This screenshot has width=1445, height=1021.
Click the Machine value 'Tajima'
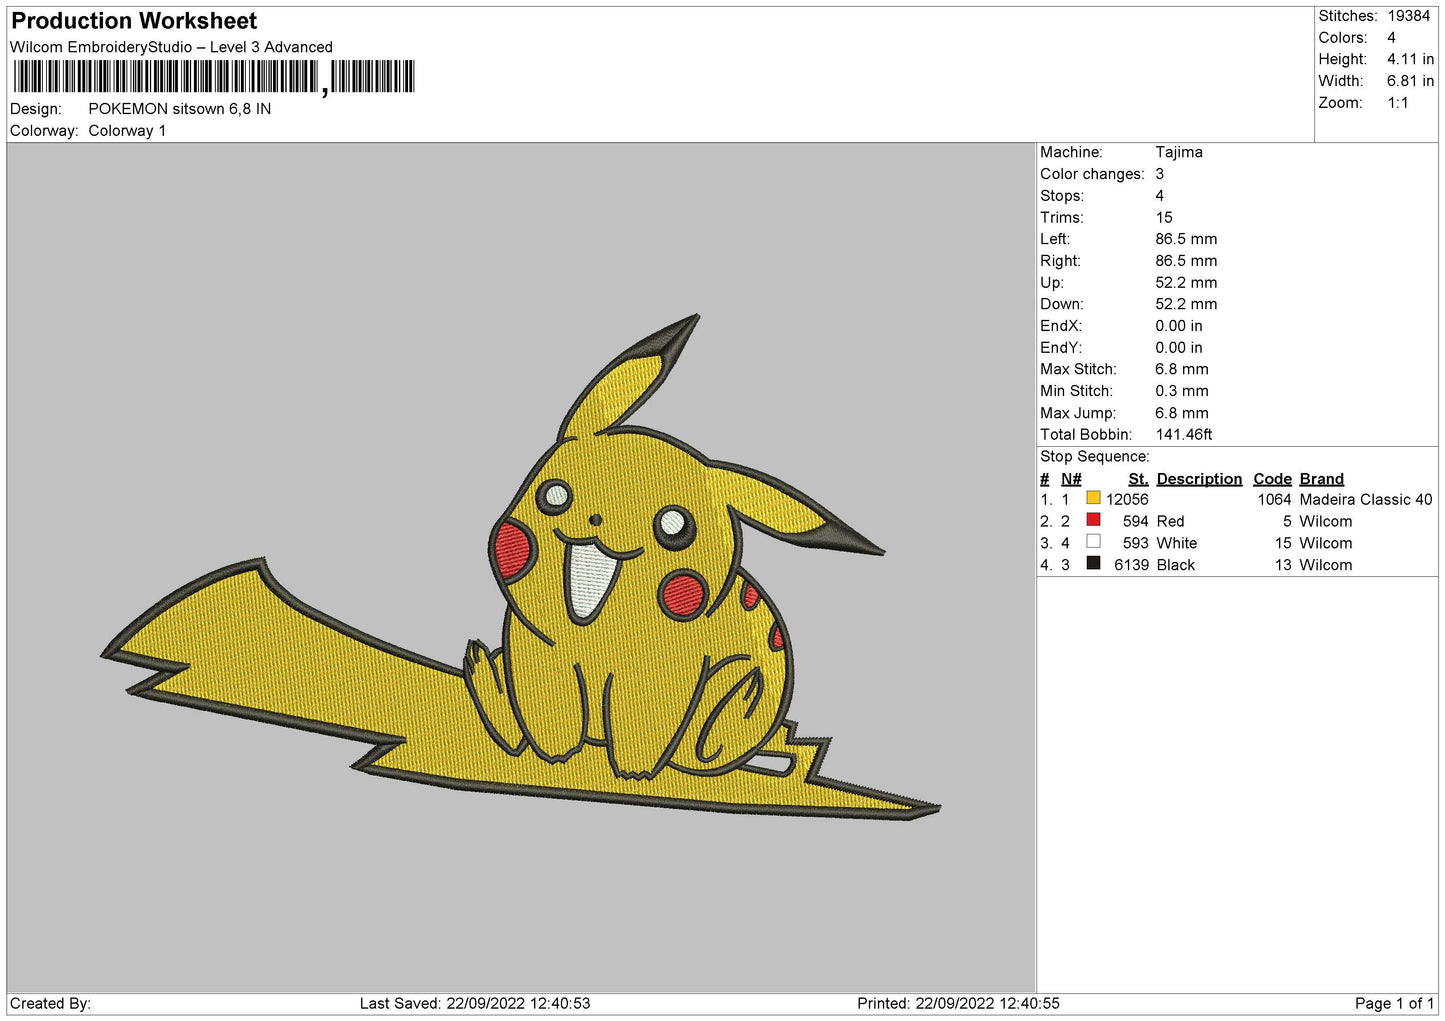tap(1179, 152)
